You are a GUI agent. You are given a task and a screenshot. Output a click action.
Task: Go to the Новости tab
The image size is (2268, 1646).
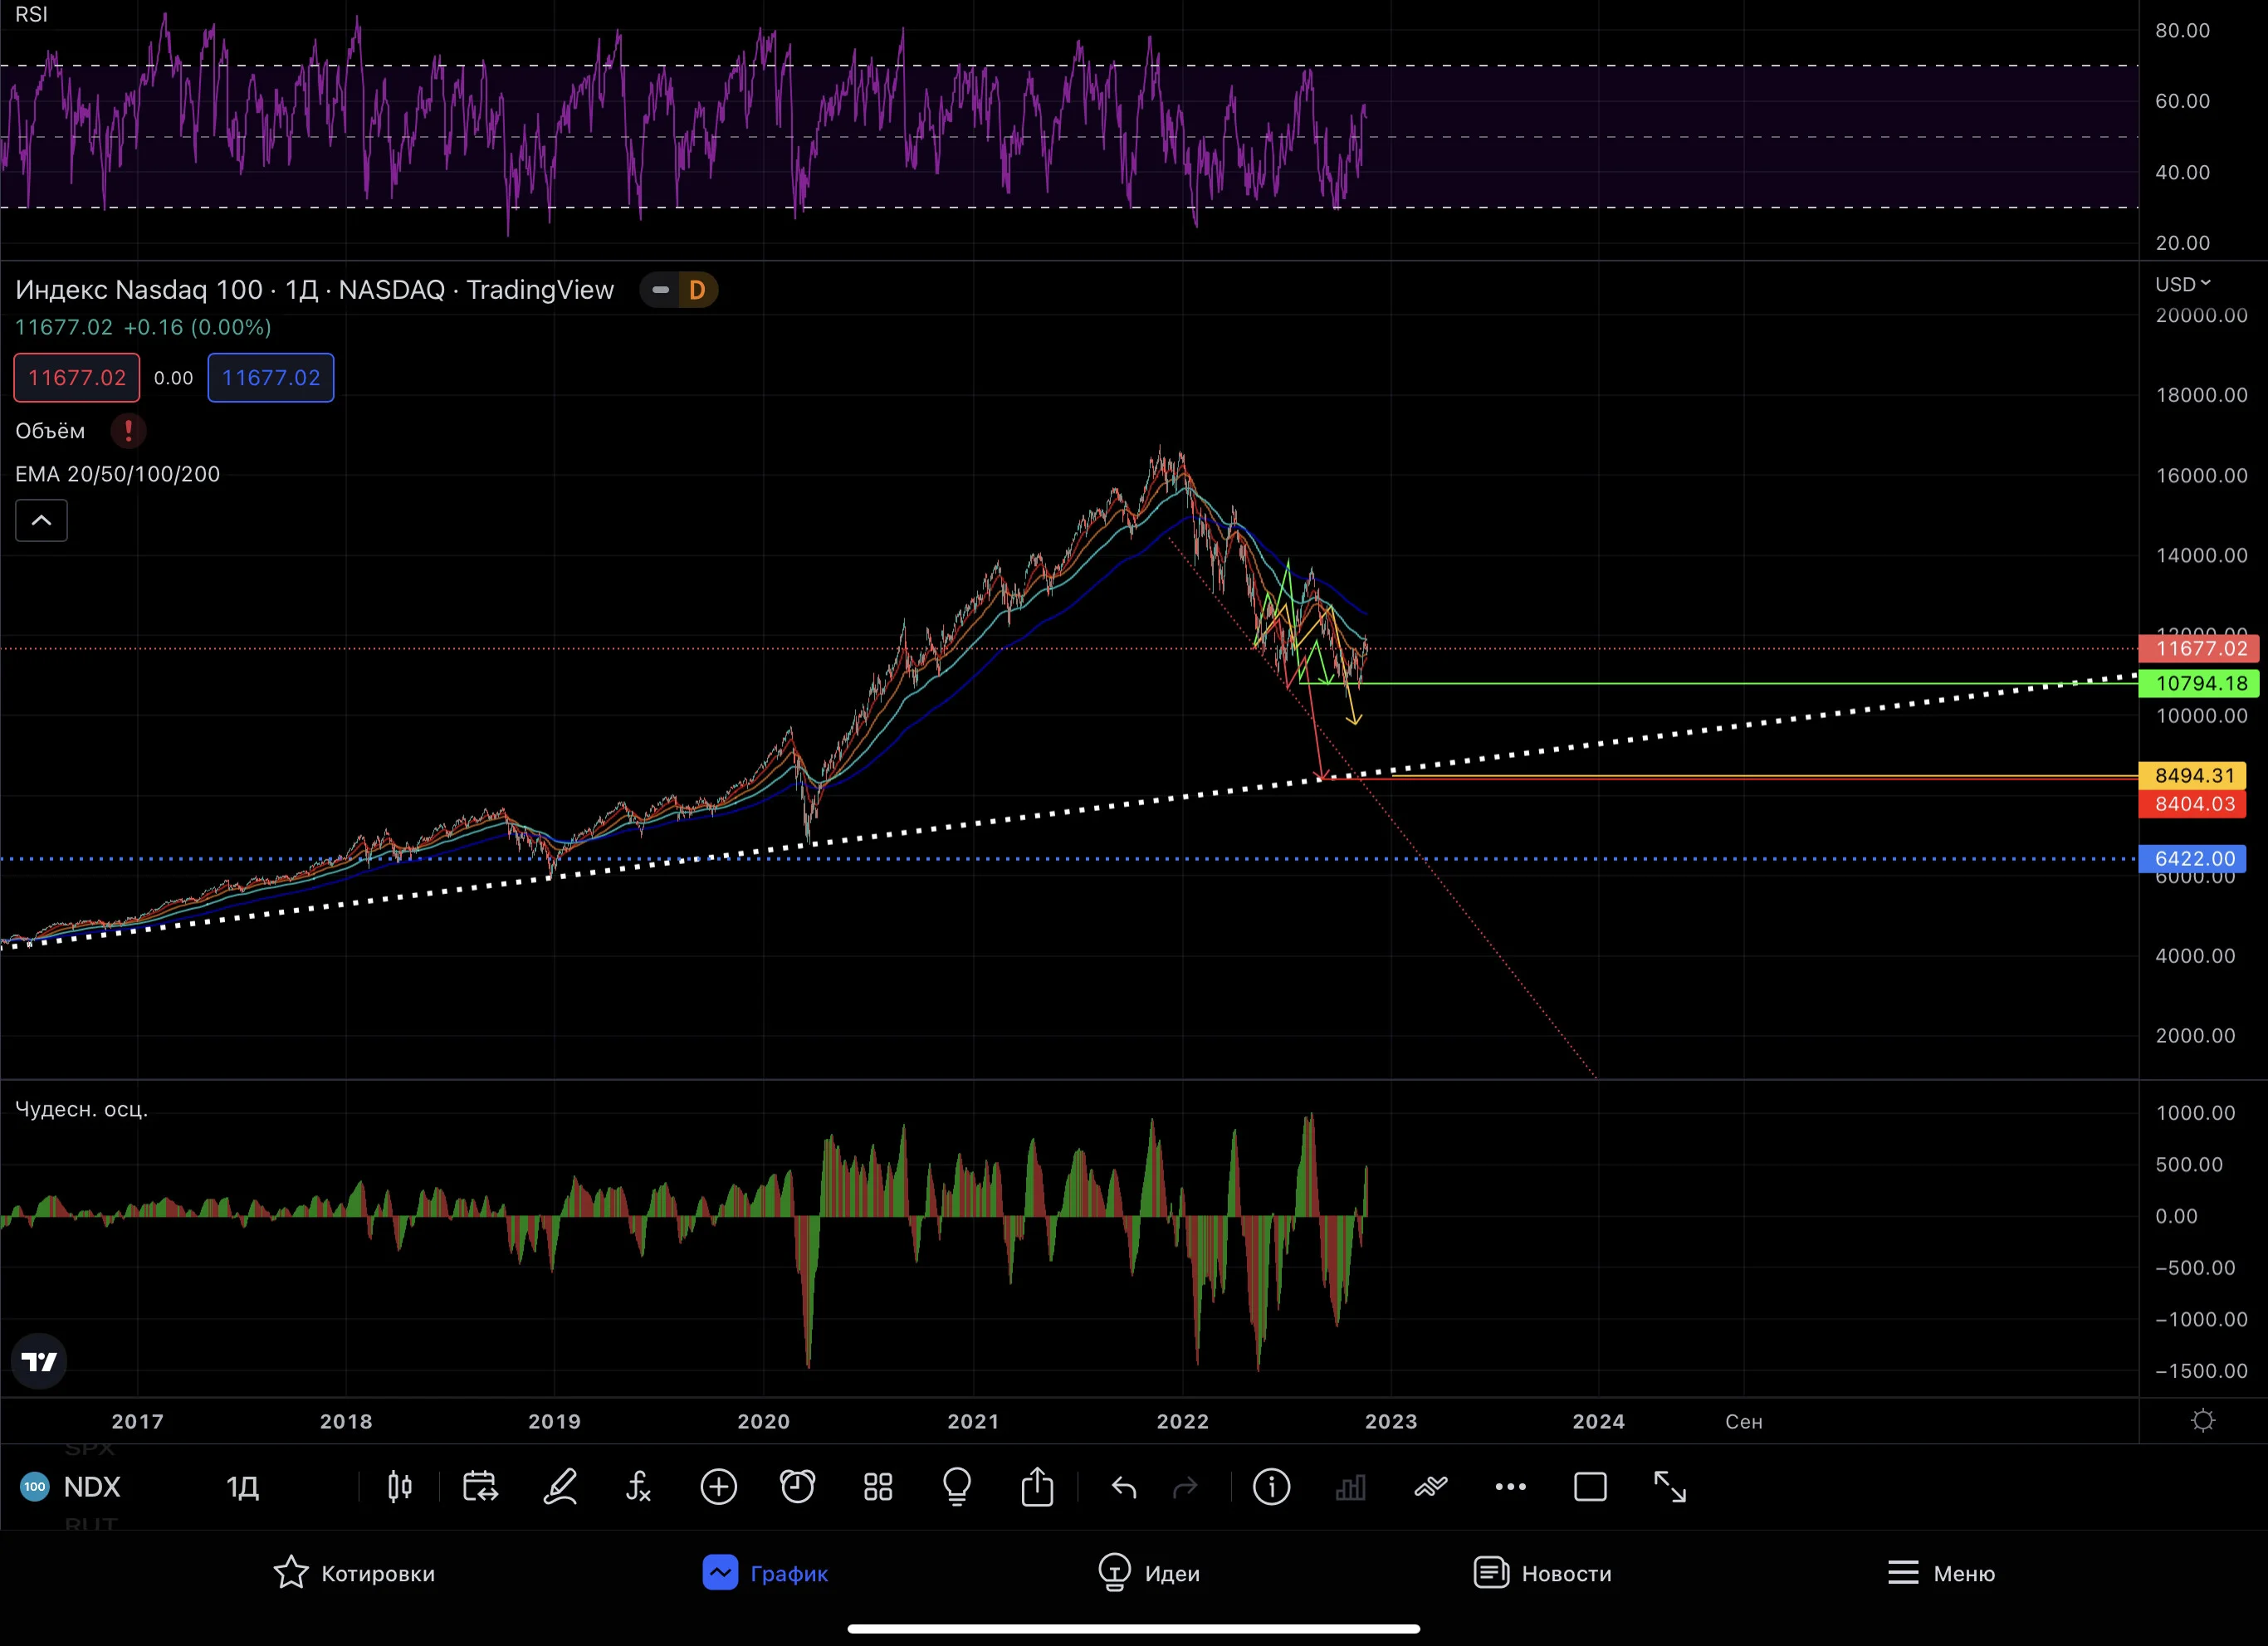pyautogui.click(x=1543, y=1573)
